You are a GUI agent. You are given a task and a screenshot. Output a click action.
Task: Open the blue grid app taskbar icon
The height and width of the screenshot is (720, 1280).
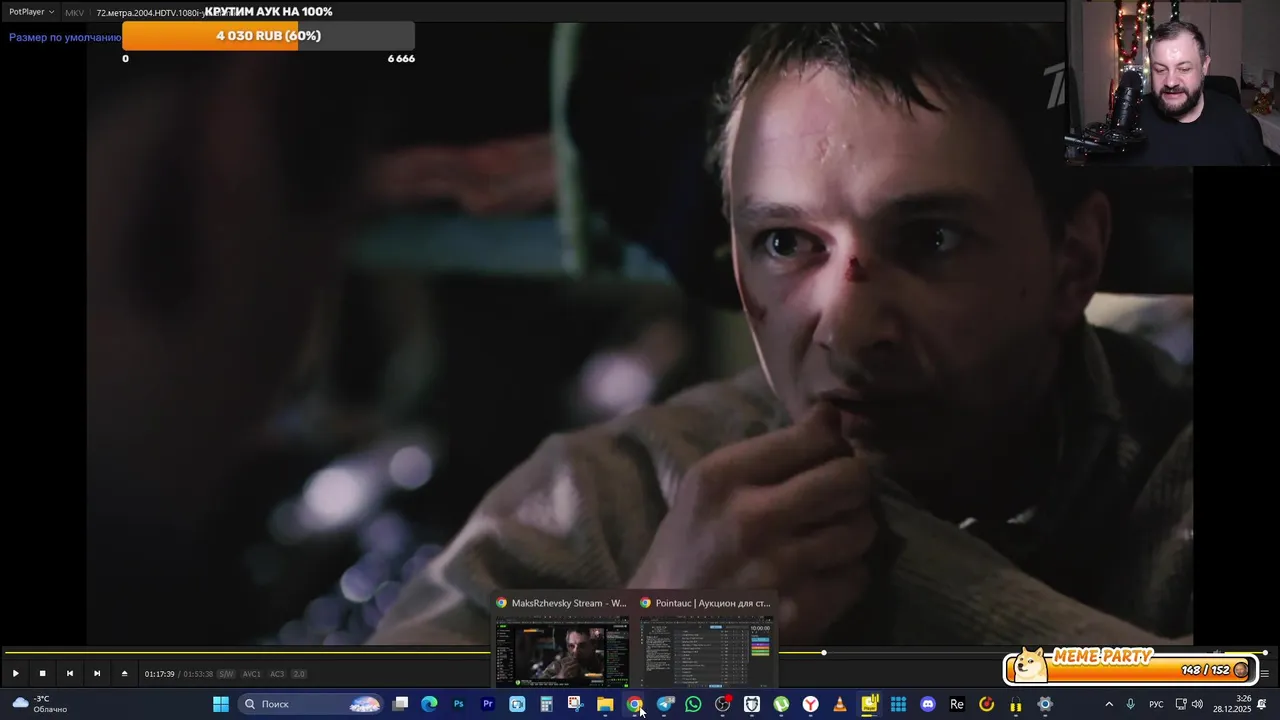898,704
